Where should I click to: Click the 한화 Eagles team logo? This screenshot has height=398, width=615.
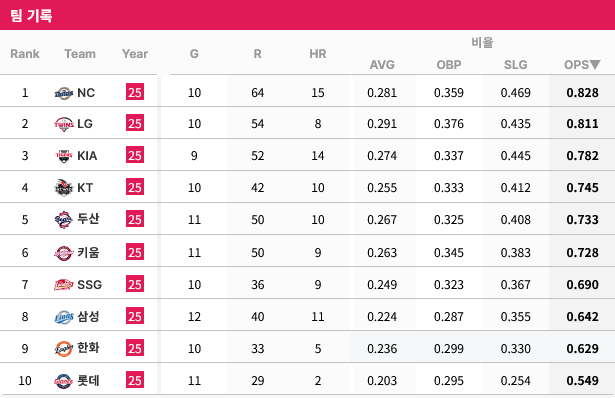[x=64, y=349]
